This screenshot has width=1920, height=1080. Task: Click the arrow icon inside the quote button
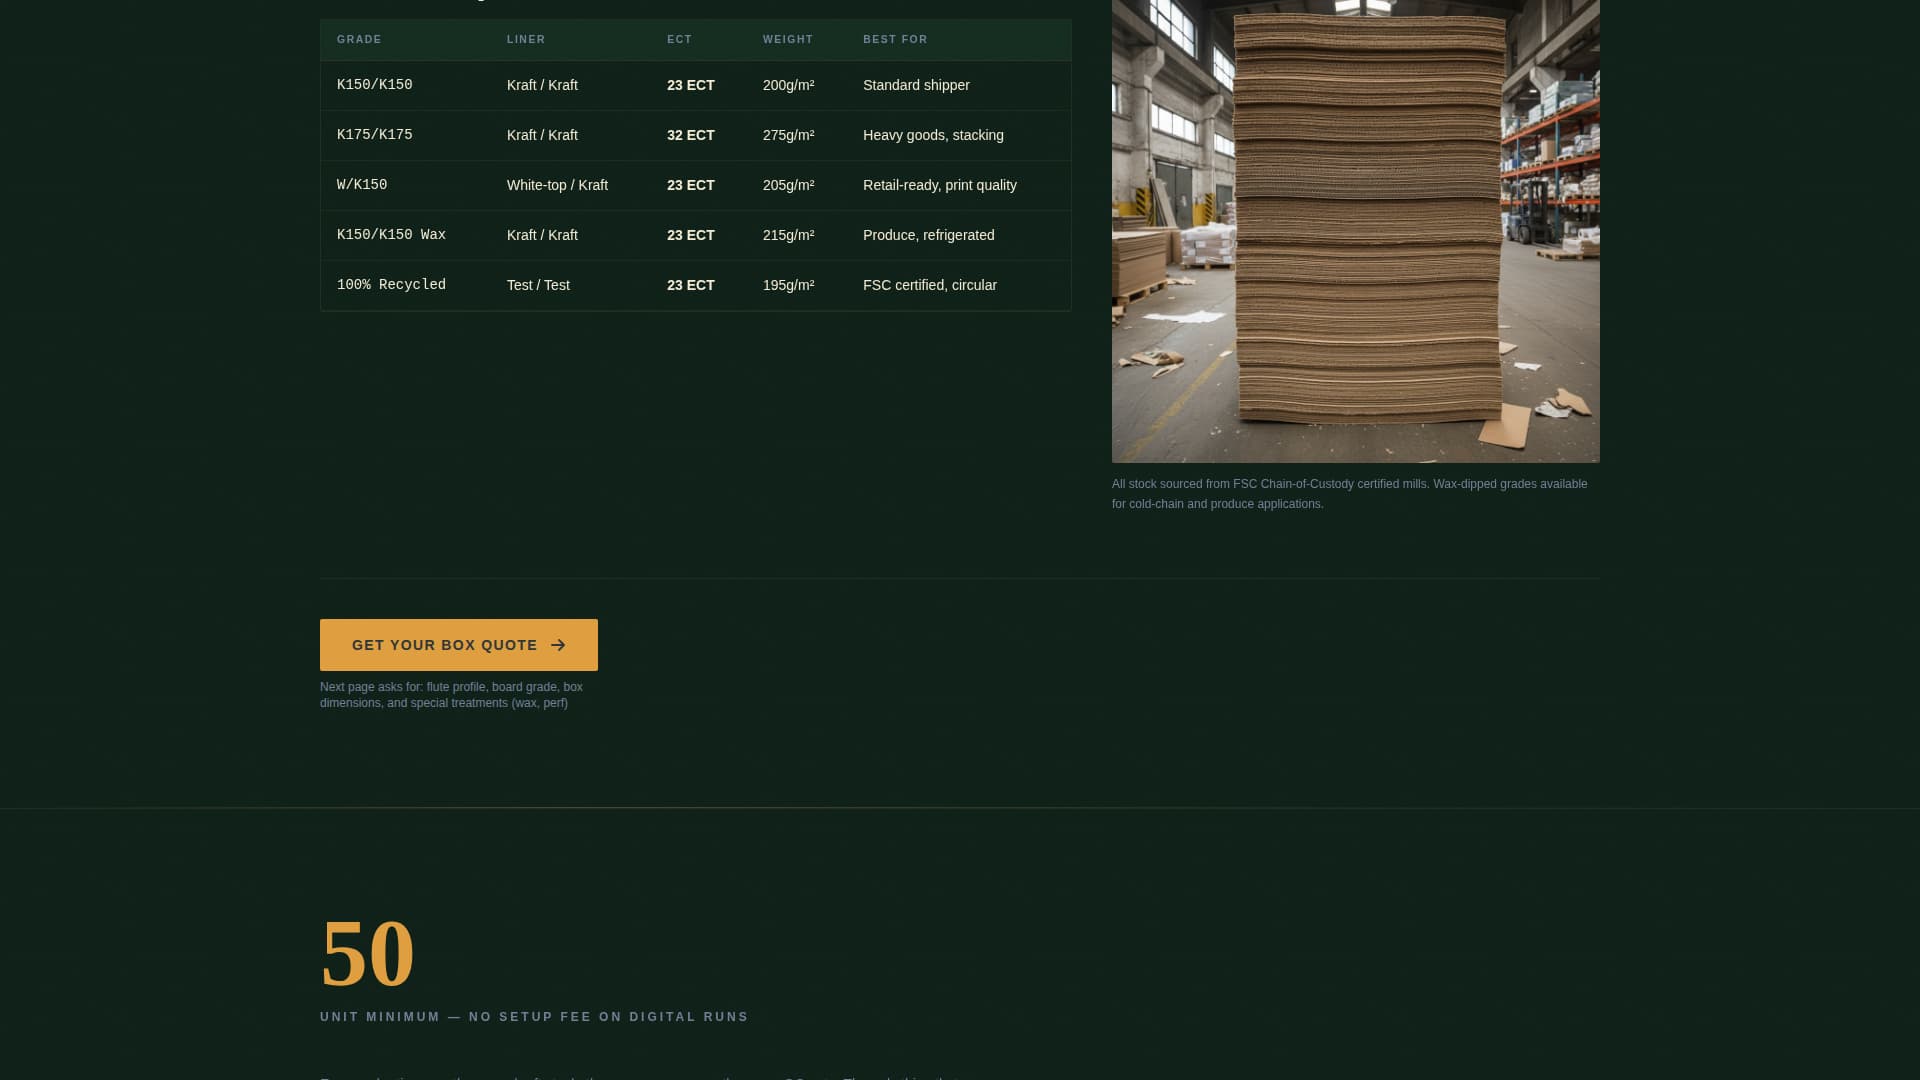pyautogui.click(x=557, y=645)
